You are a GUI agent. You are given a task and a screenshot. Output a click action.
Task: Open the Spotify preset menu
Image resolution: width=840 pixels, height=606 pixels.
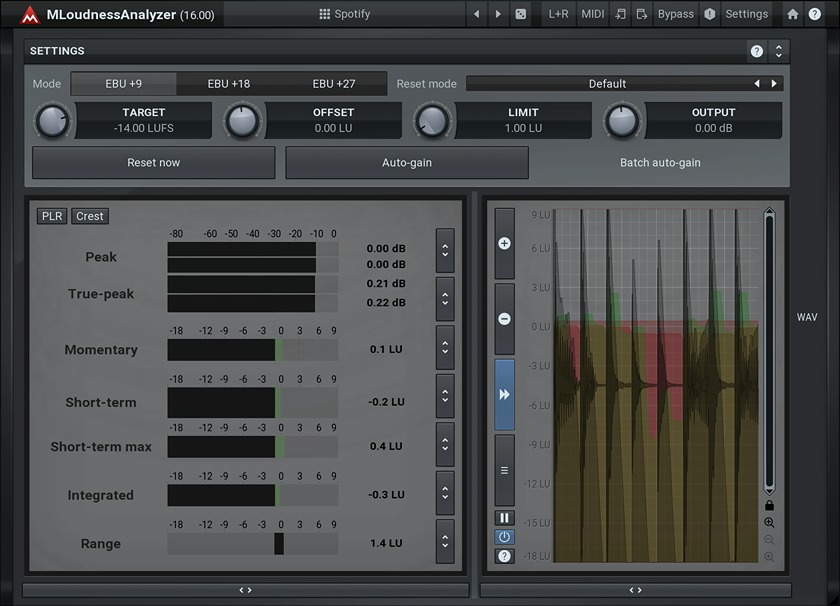point(352,14)
